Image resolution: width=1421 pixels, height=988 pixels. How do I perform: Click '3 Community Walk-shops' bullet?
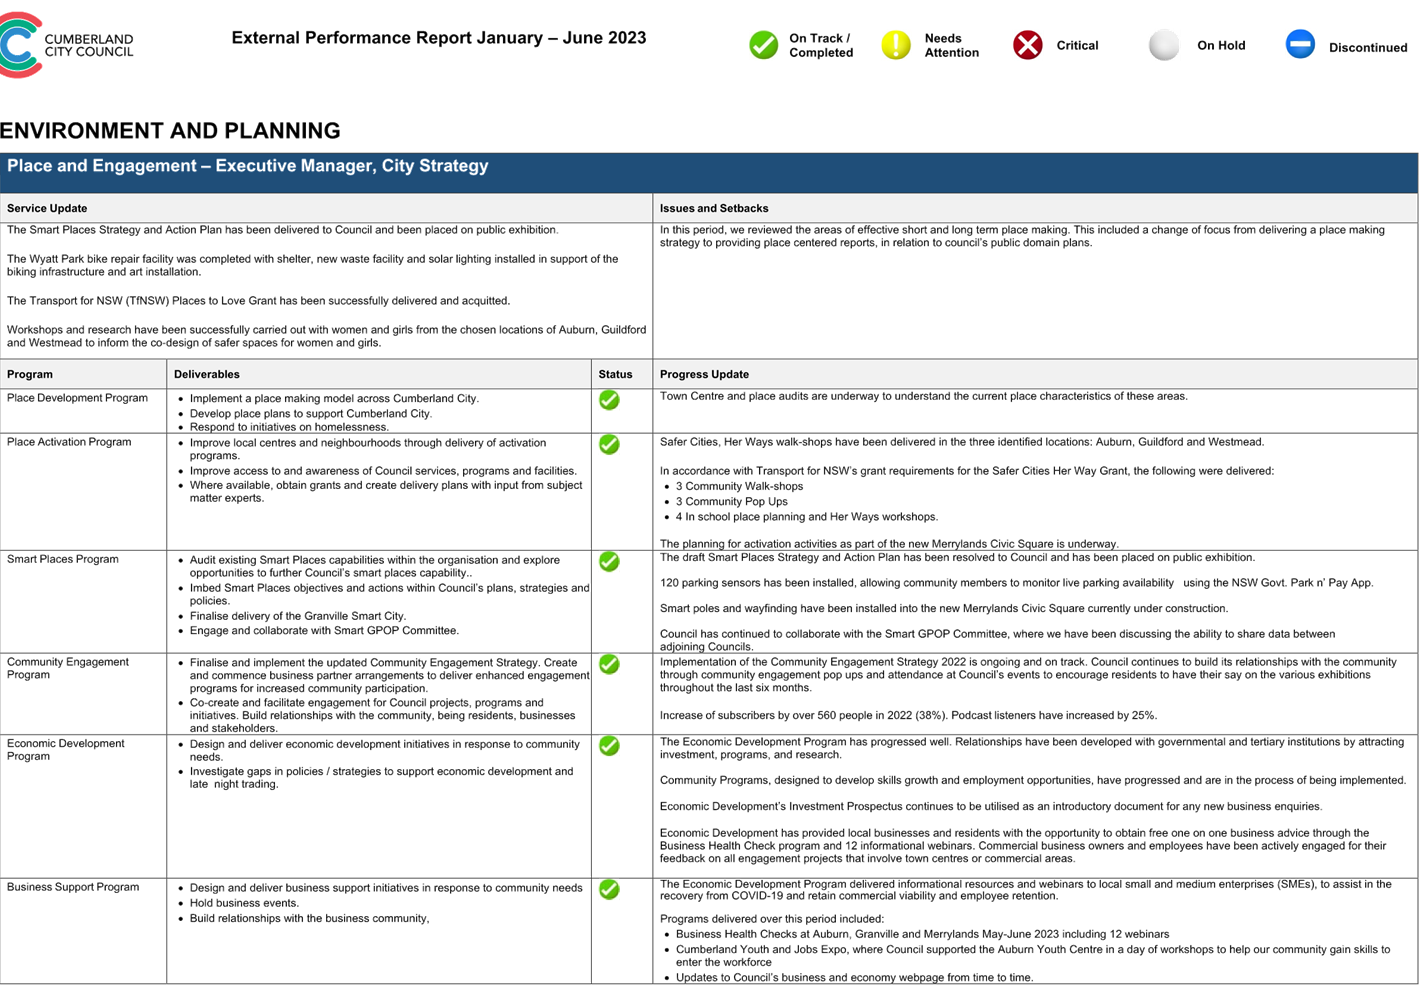click(x=739, y=486)
